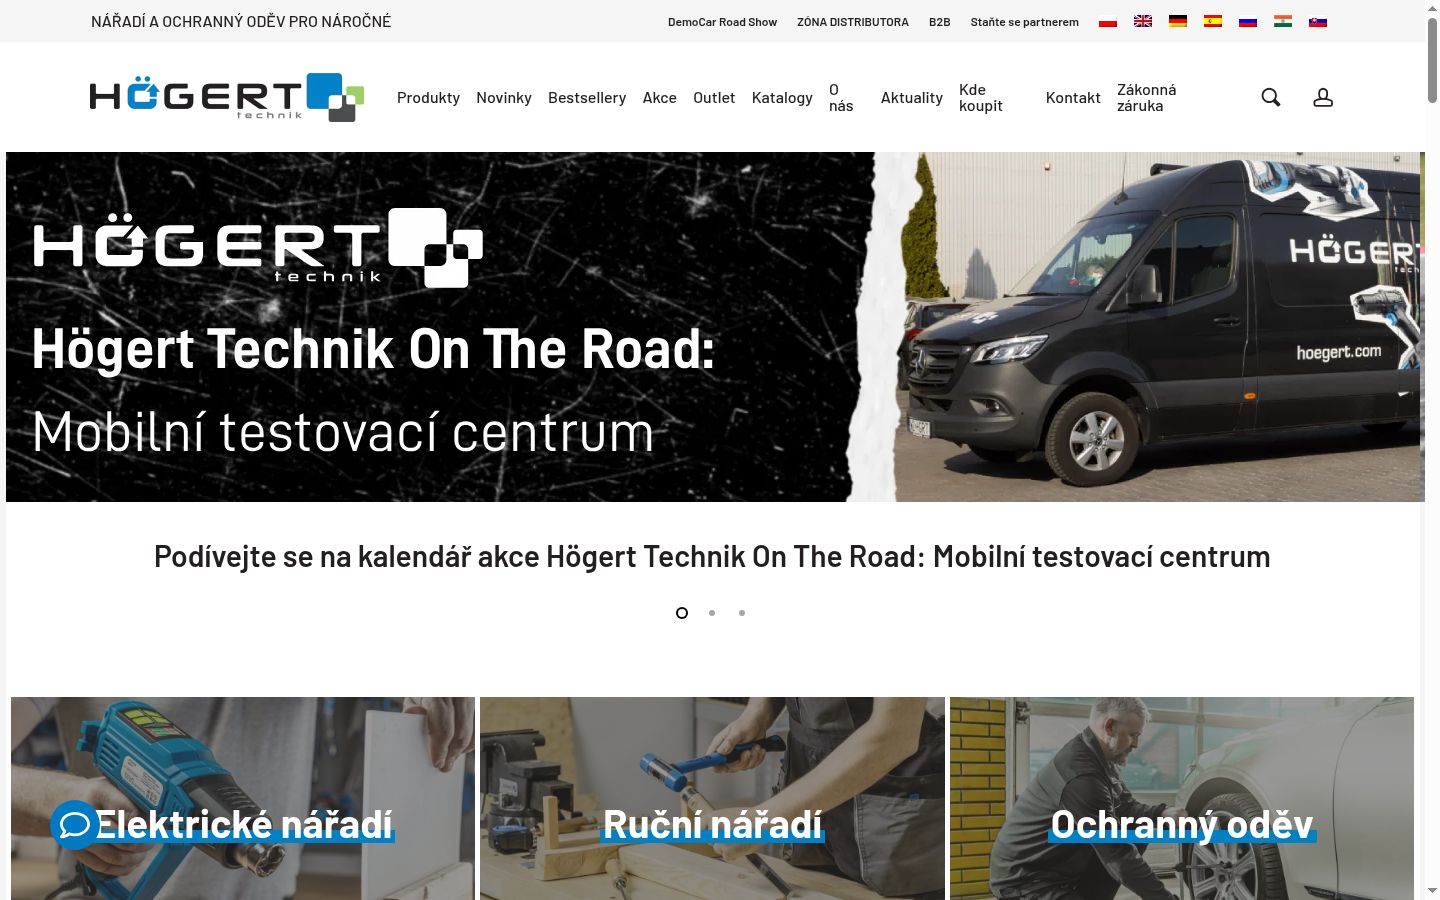The height and width of the screenshot is (900, 1440).
Task: Open the Katalogy menu item
Action: coord(782,97)
